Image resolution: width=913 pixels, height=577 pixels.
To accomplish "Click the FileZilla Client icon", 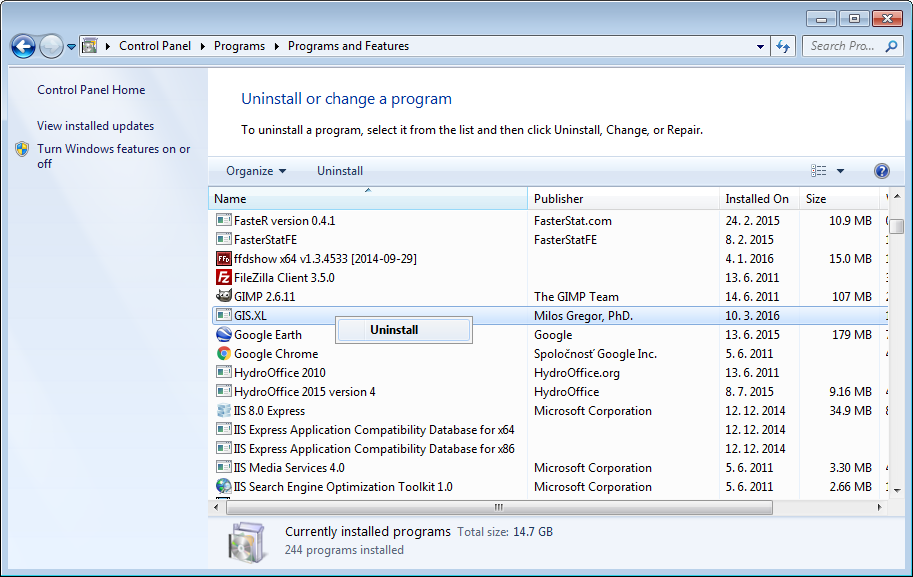I will (224, 277).
